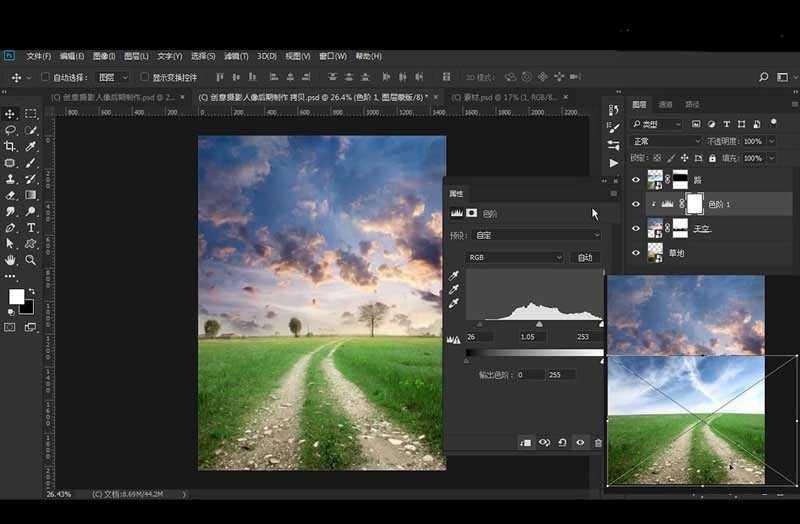This screenshot has height=524, width=800.
Task: Switch to the 通道 panel tab
Action: pyautogui.click(x=666, y=104)
